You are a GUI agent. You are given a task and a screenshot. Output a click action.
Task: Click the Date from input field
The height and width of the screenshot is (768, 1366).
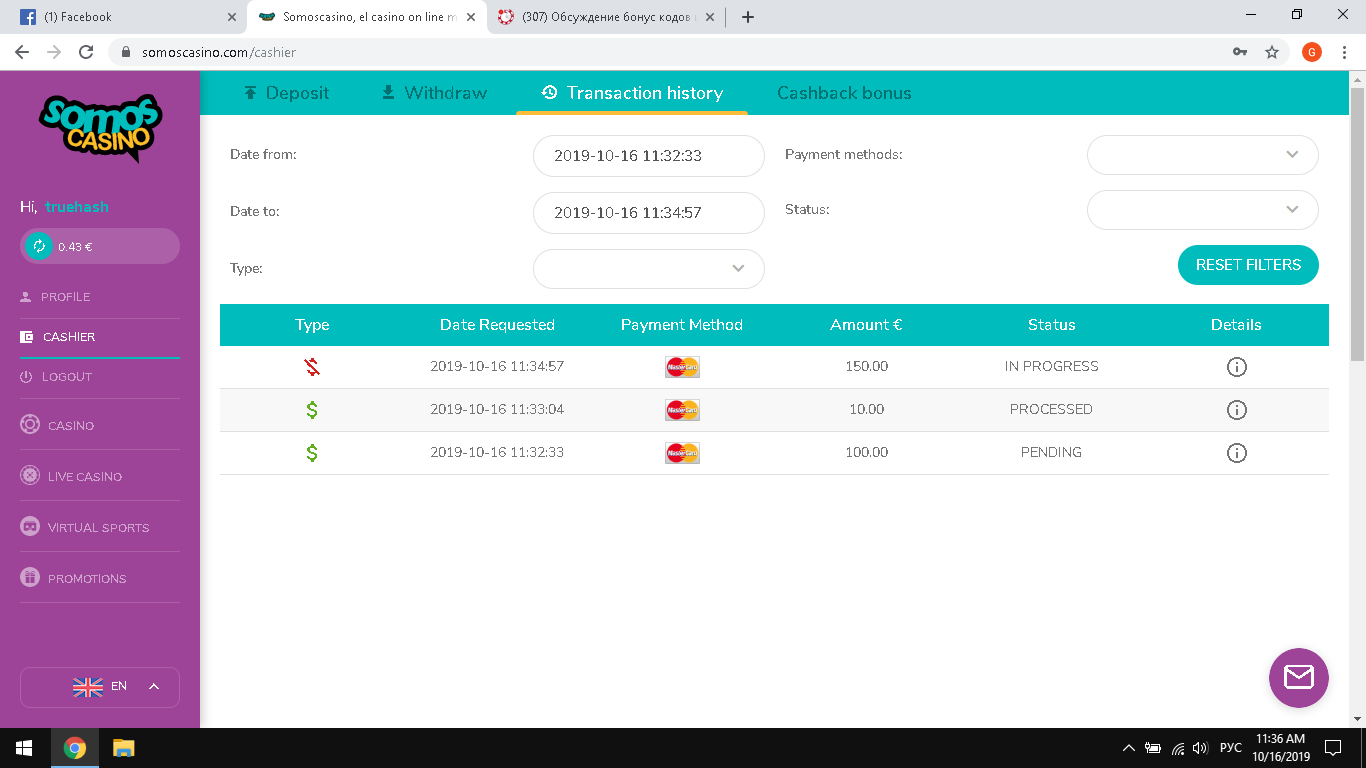649,156
